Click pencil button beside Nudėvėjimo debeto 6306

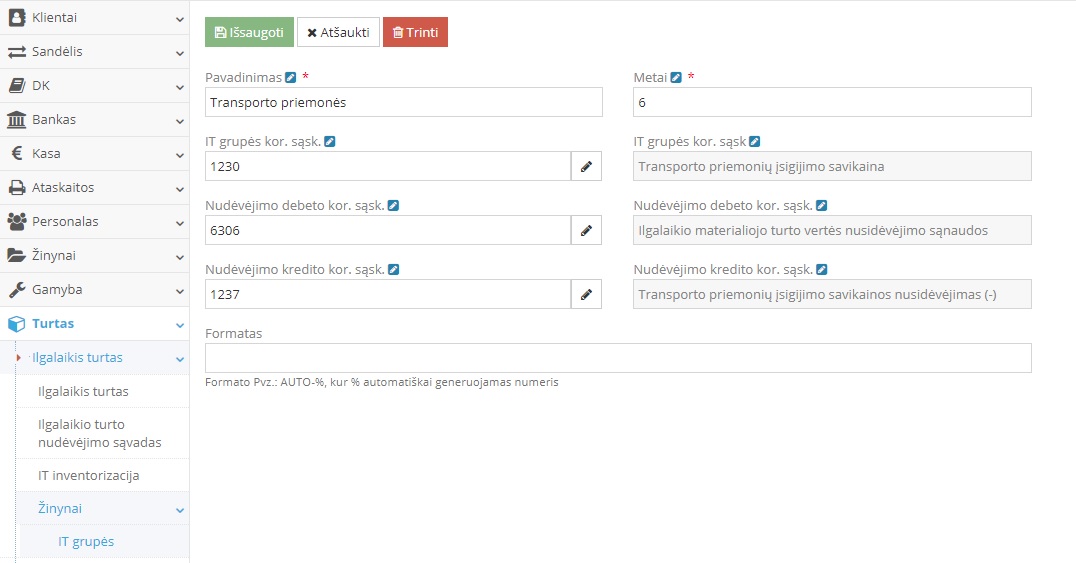pyautogui.click(x=587, y=230)
